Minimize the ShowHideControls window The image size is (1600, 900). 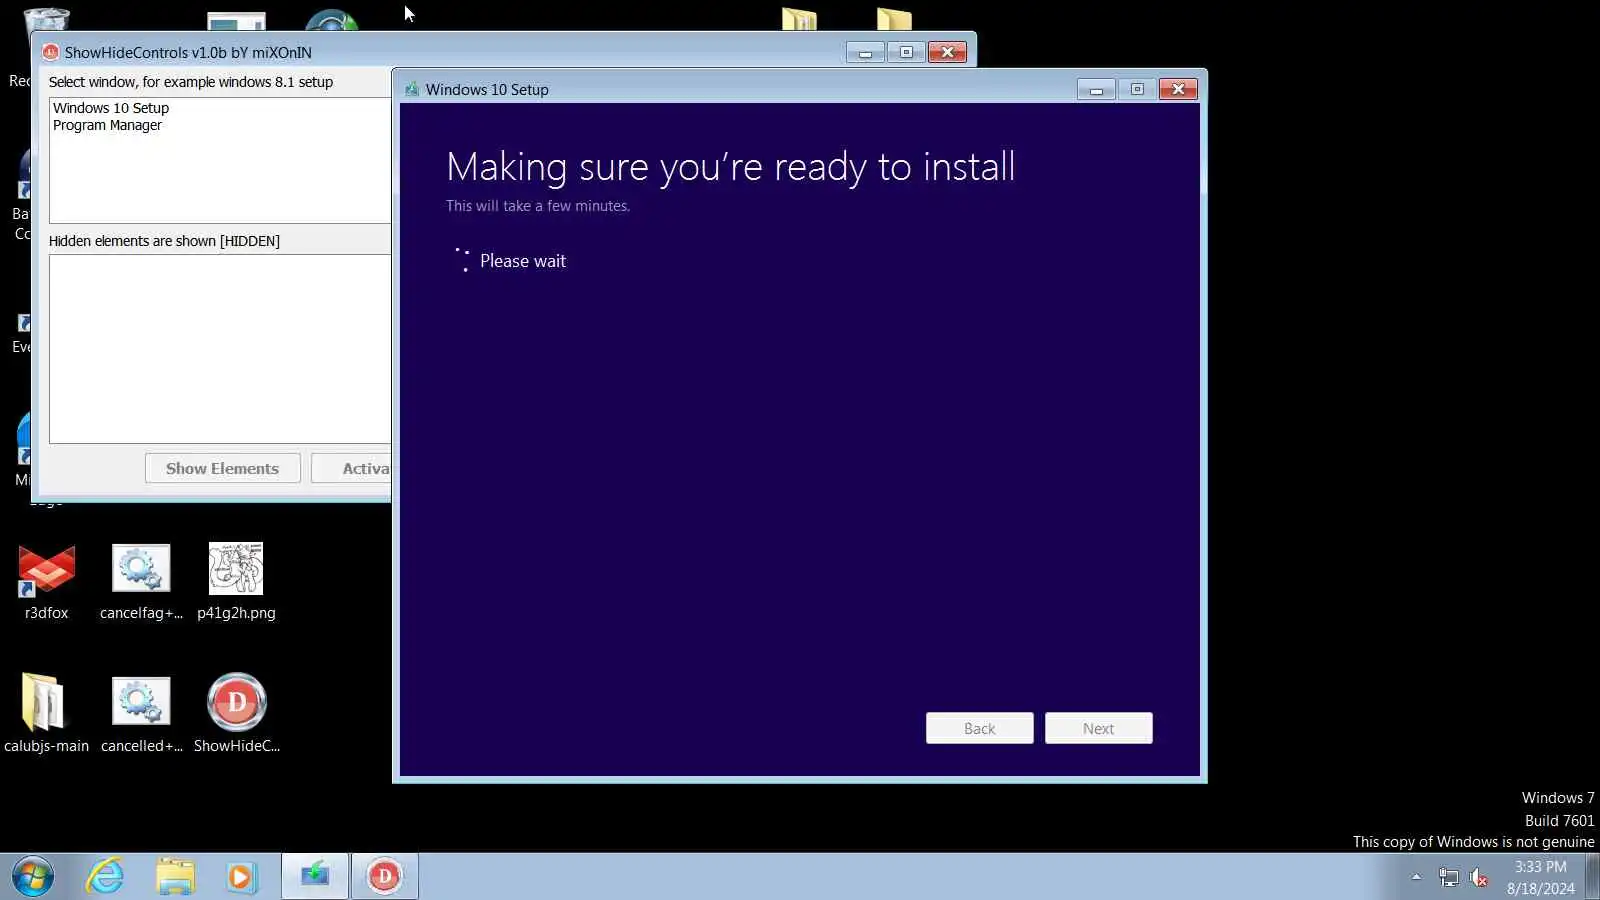(x=865, y=52)
